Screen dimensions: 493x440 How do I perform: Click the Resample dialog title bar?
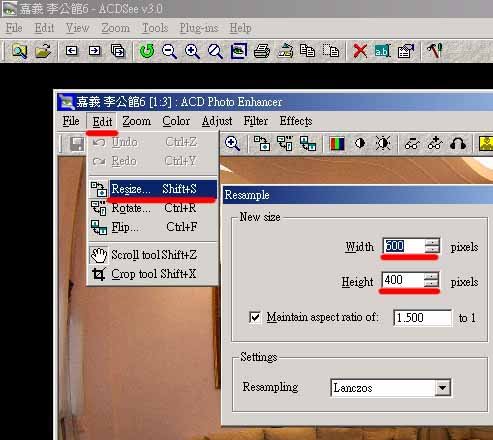tap(358, 195)
